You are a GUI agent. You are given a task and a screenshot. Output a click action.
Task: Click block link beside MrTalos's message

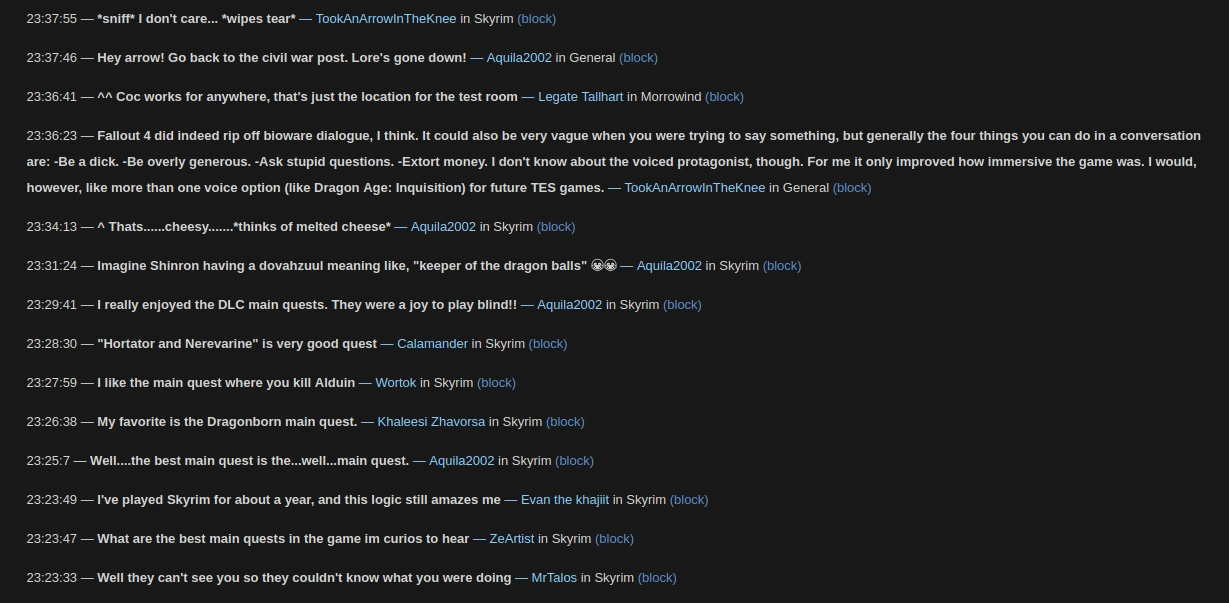point(657,578)
